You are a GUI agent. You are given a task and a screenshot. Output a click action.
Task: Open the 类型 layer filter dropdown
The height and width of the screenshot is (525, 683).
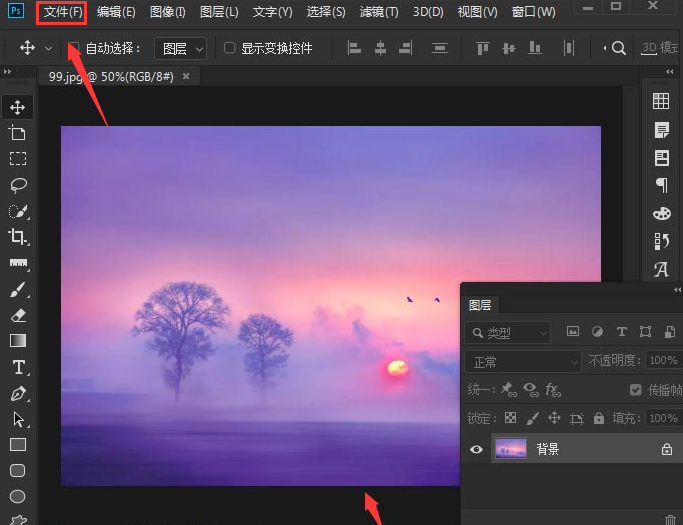(507, 333)
